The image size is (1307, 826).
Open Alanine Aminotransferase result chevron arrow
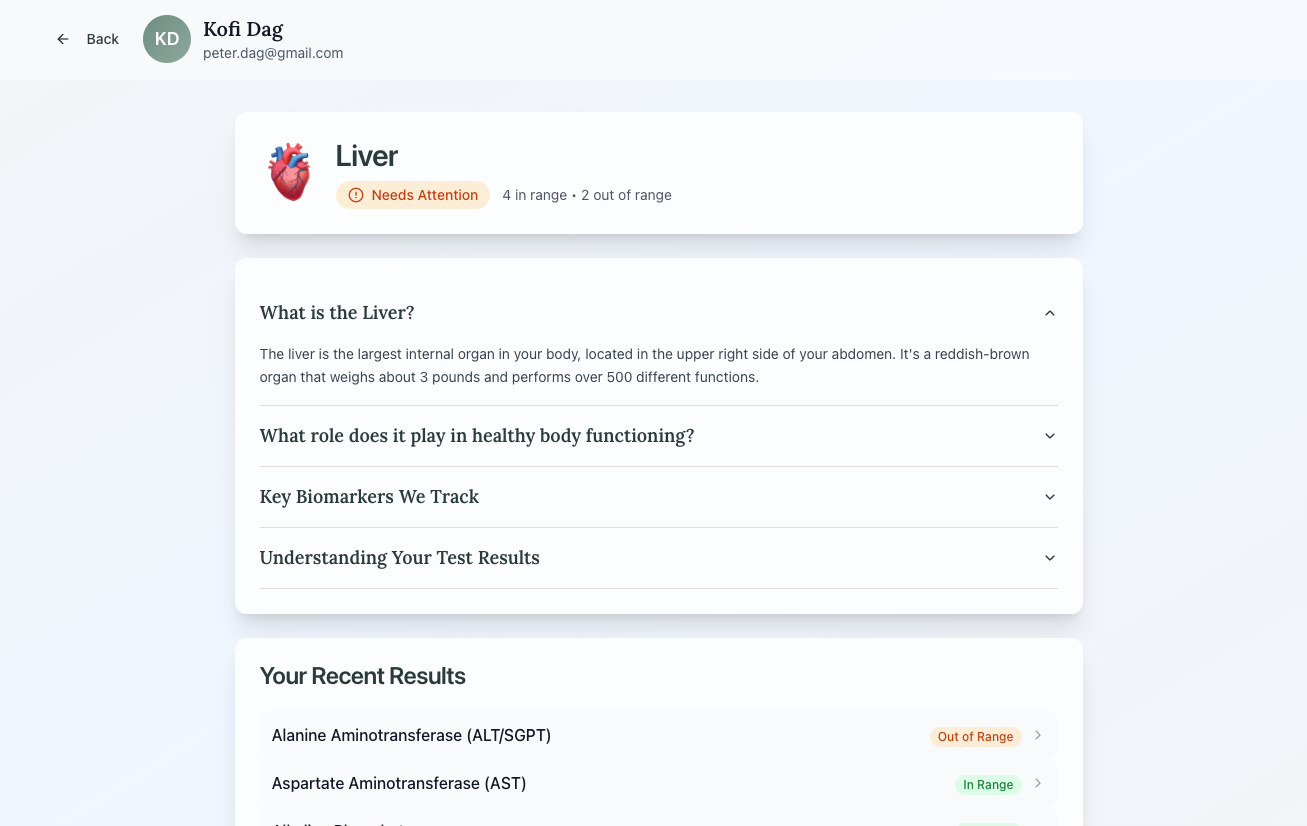coord(1038,736)
